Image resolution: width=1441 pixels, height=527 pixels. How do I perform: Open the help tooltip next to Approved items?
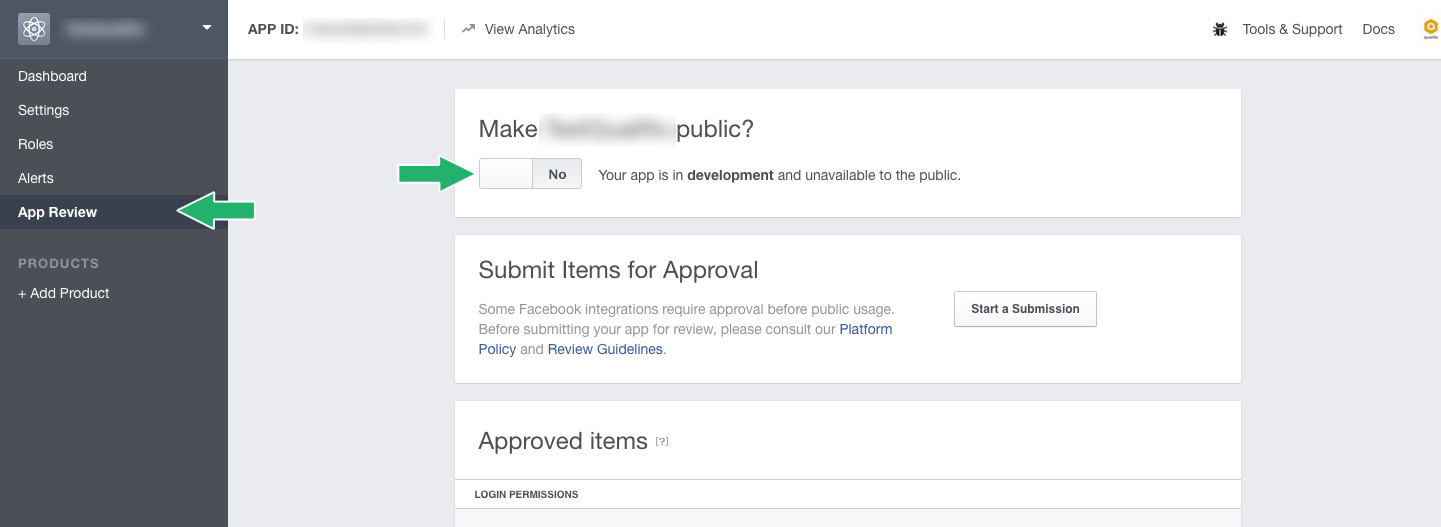coord(662,441)
